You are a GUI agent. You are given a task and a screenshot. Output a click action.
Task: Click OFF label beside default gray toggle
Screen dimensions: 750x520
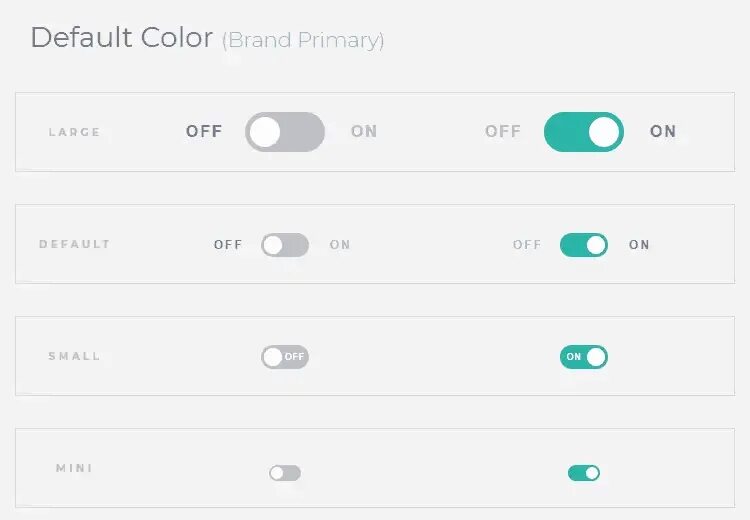[228, 245]
